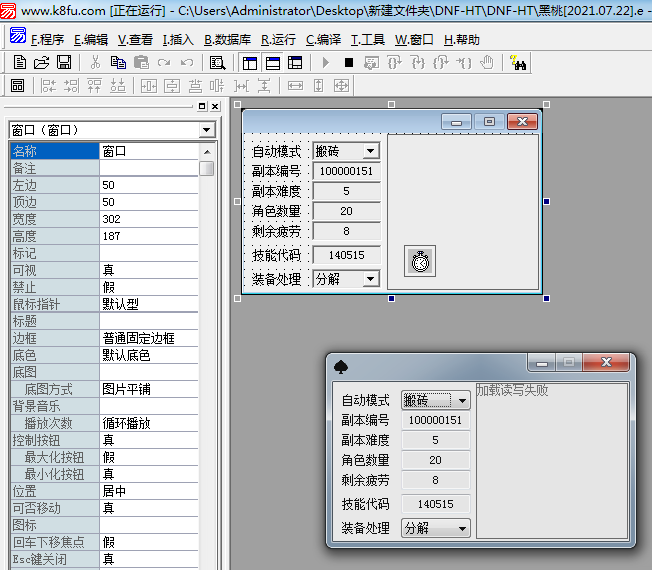652x570 pixels.
Task: Click the 宽度 property value 302
Action: pyautogui.click(x=155, y=219)
